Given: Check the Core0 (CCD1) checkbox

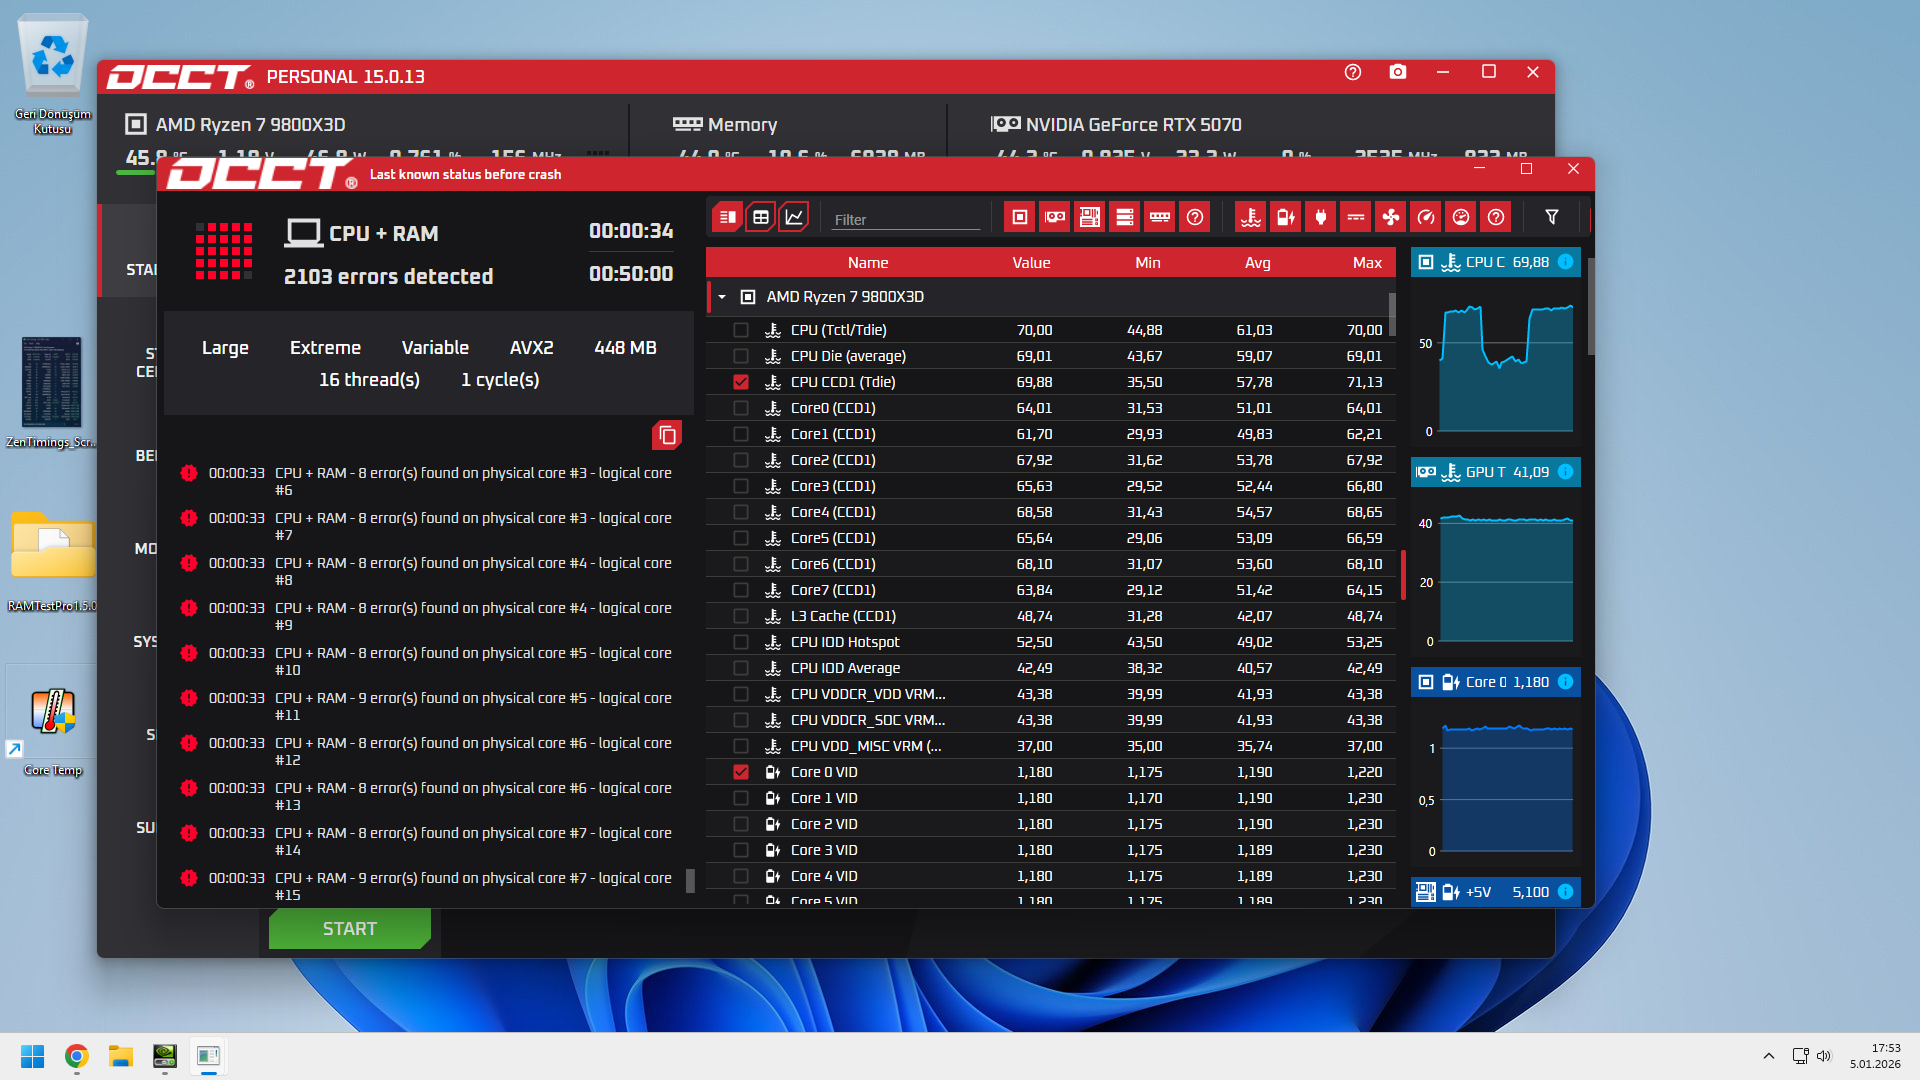Looking at the screenshot, I should click(741, 408).
